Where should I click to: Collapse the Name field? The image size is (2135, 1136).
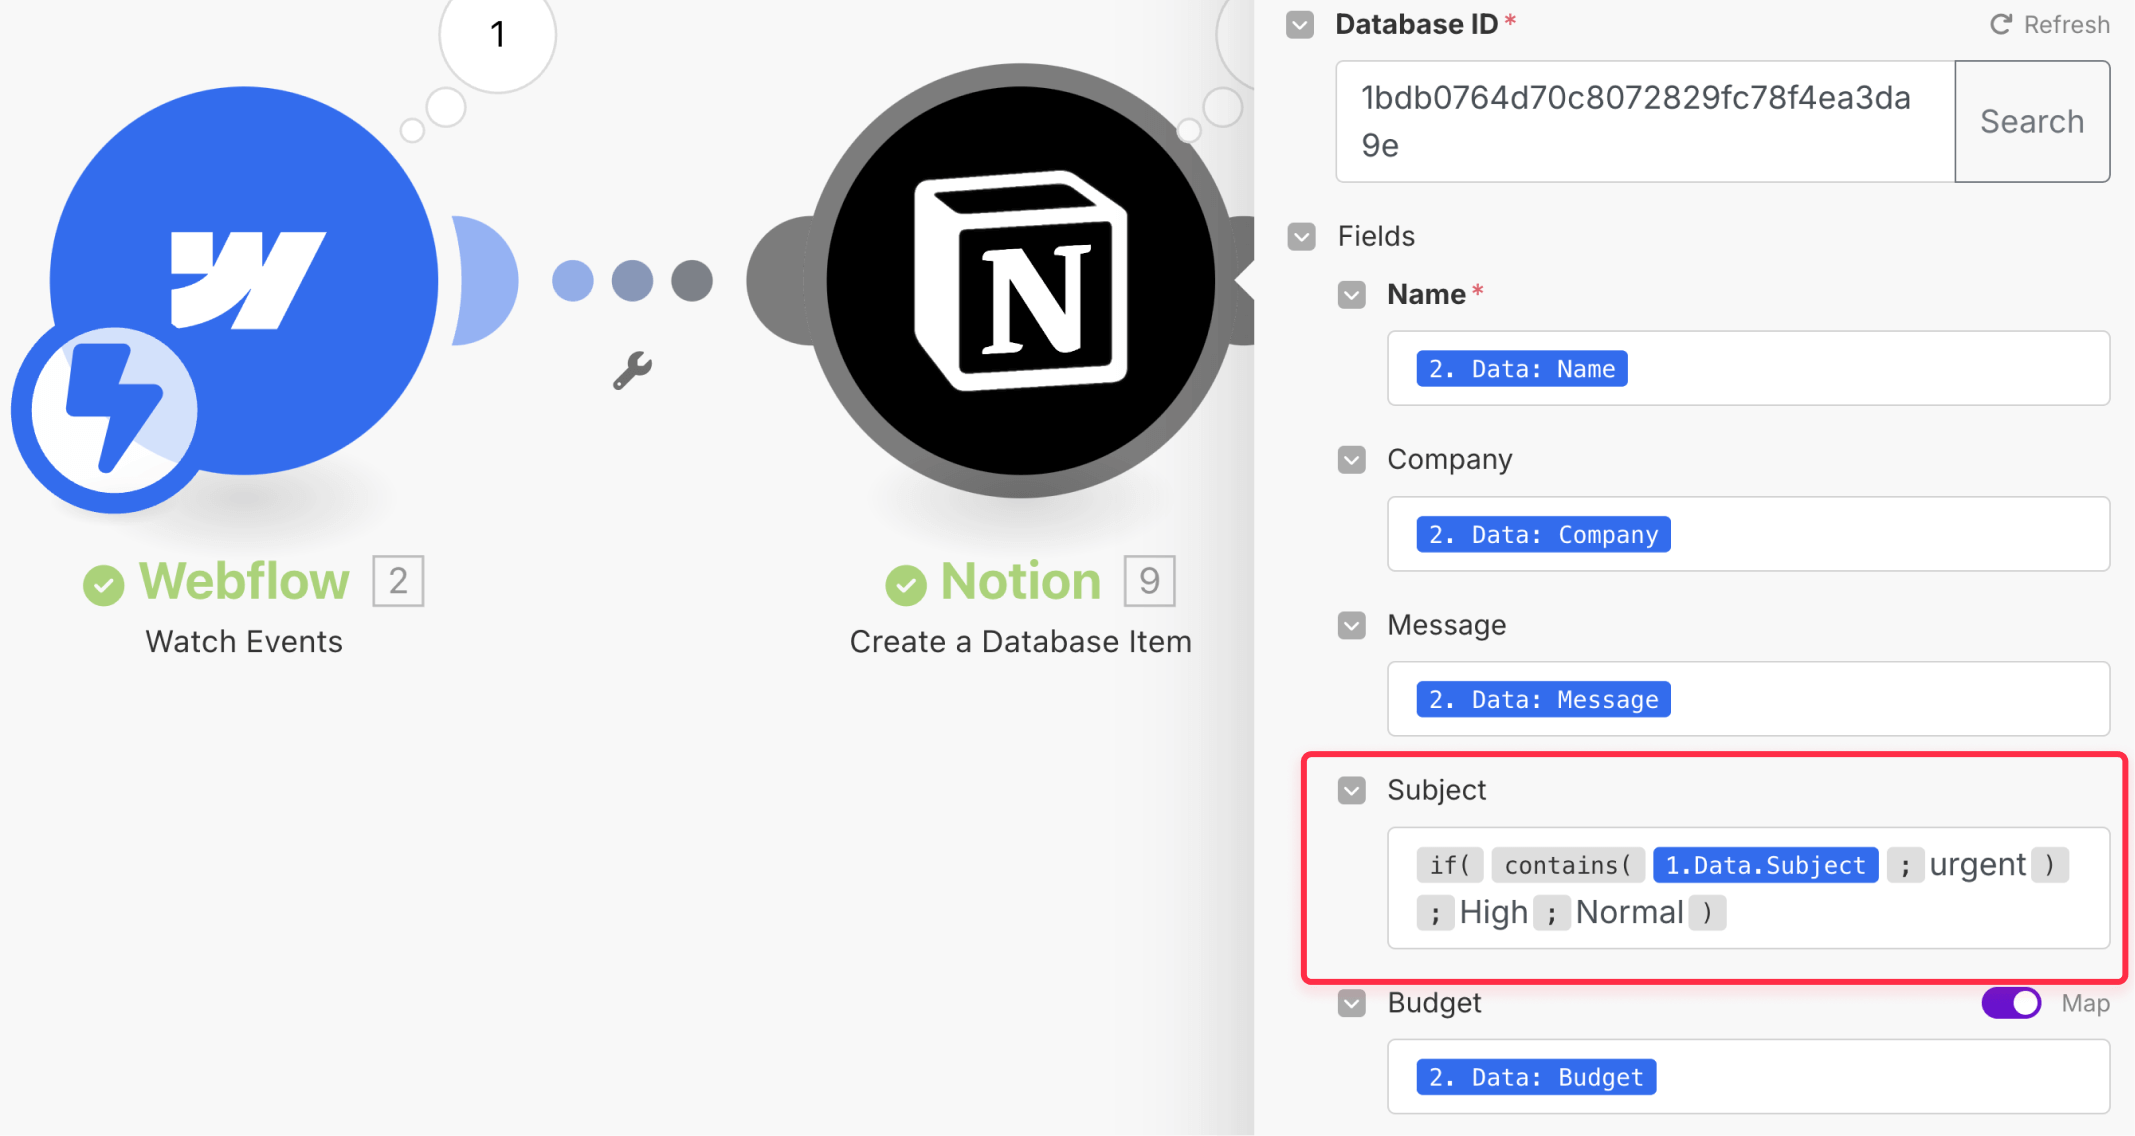point(1351,295)
